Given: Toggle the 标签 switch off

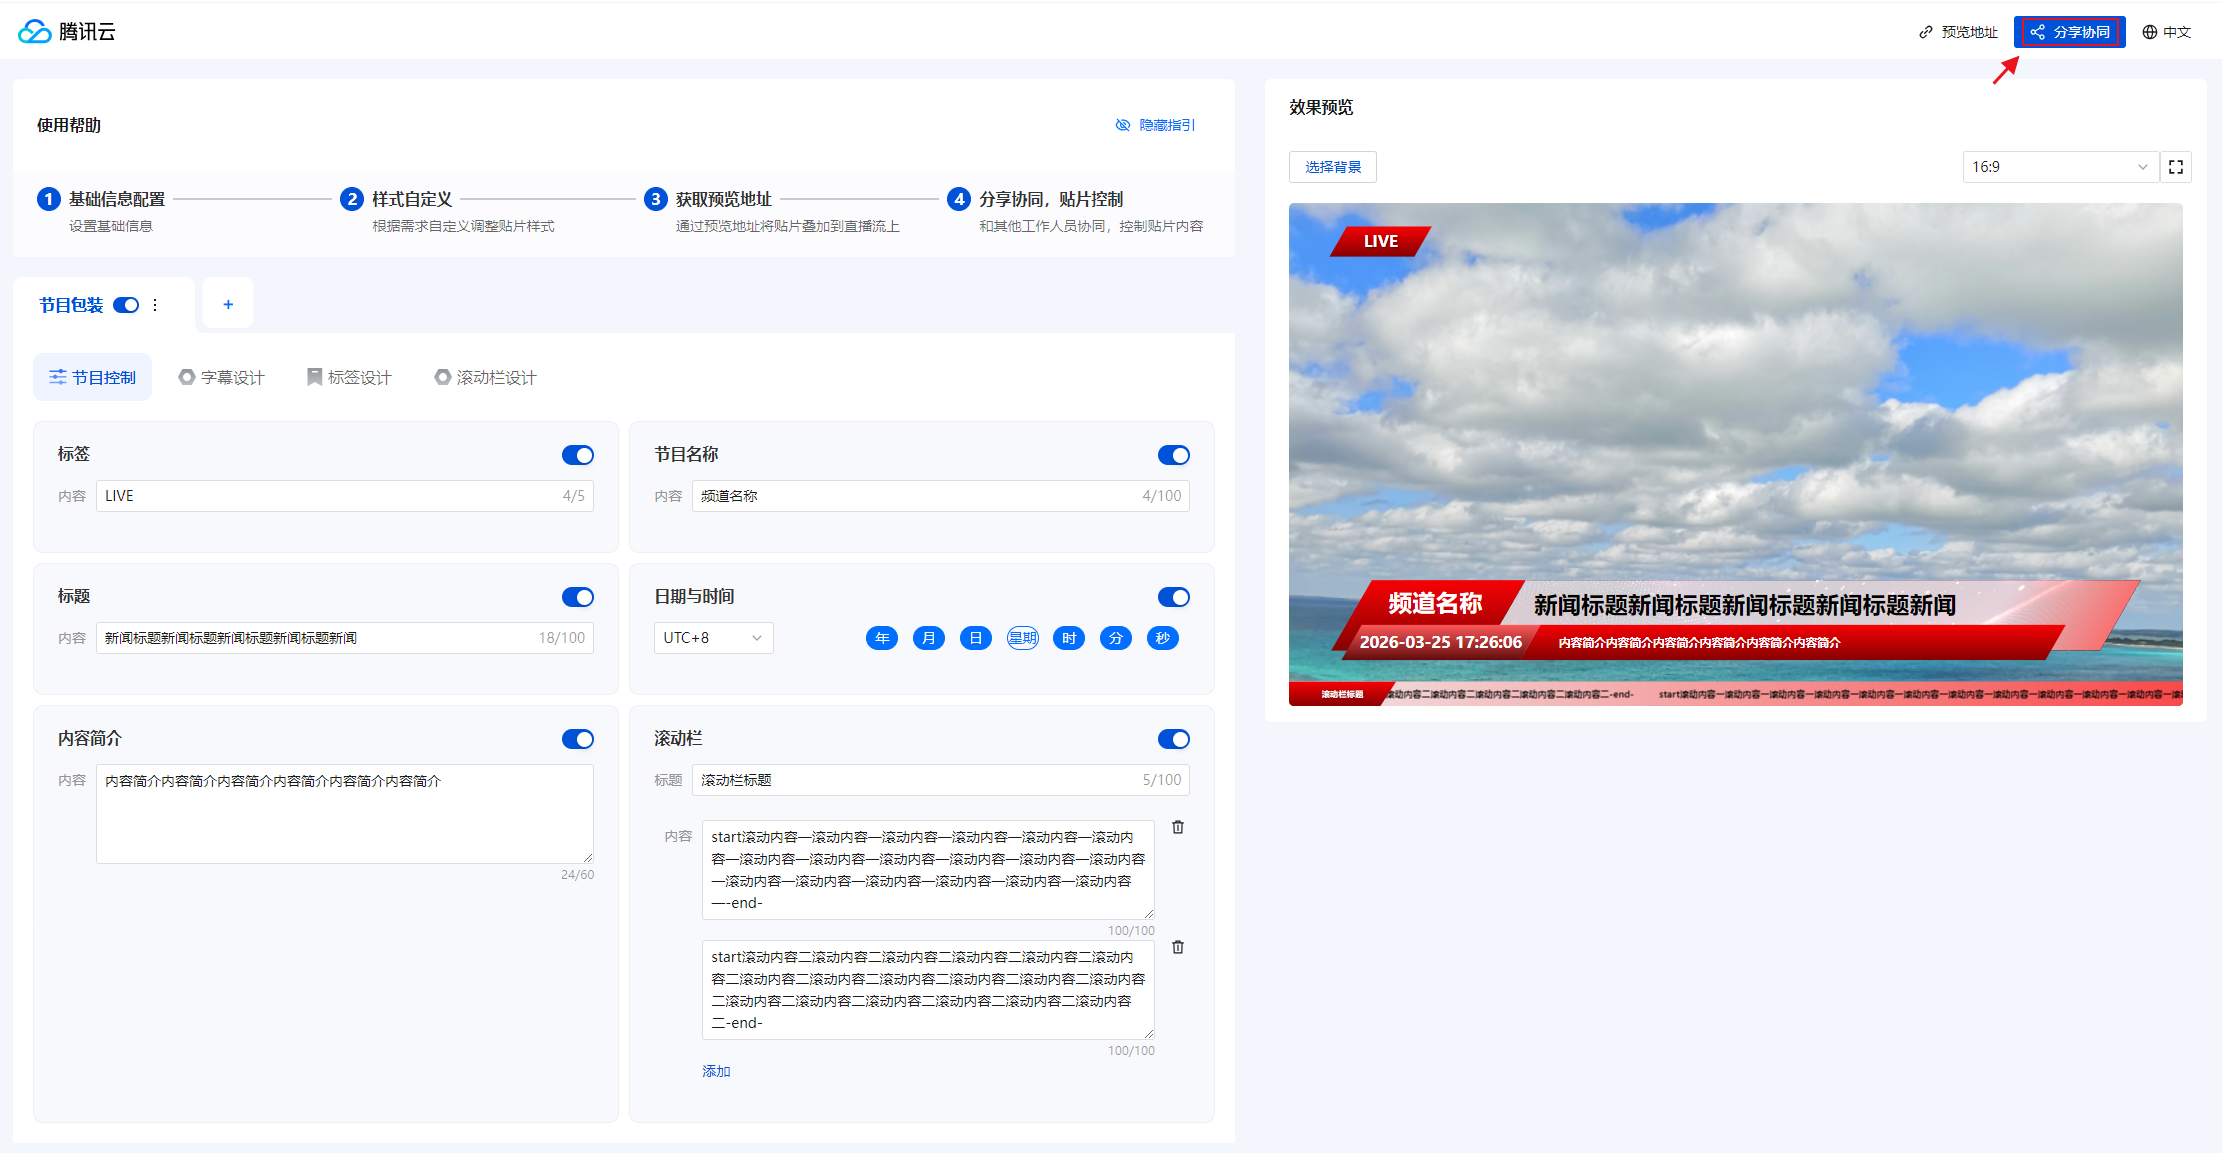Looking at the screenshot, I should point(577,455).
